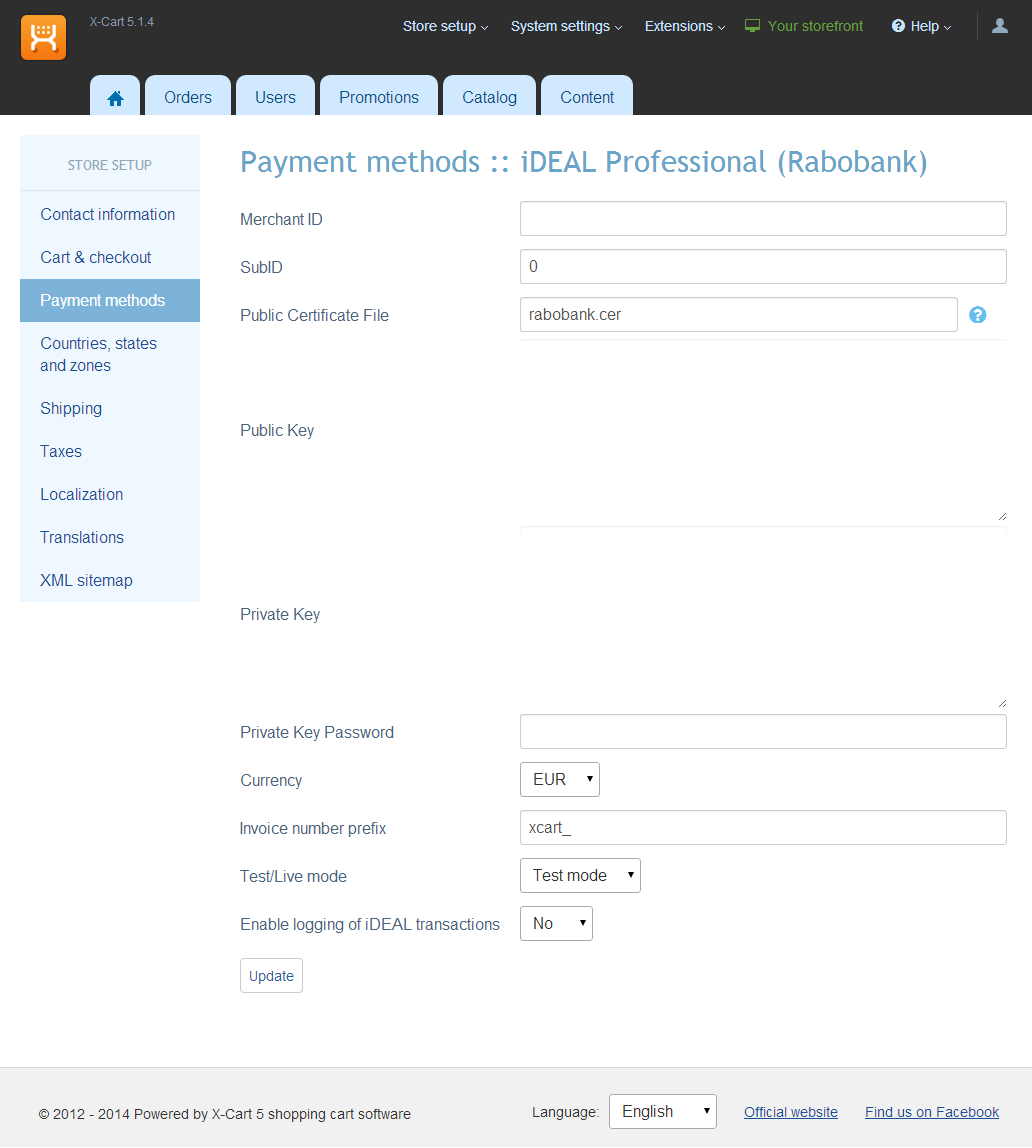
Task: Switch to the Catalog tab
Action: click(490, 97)
